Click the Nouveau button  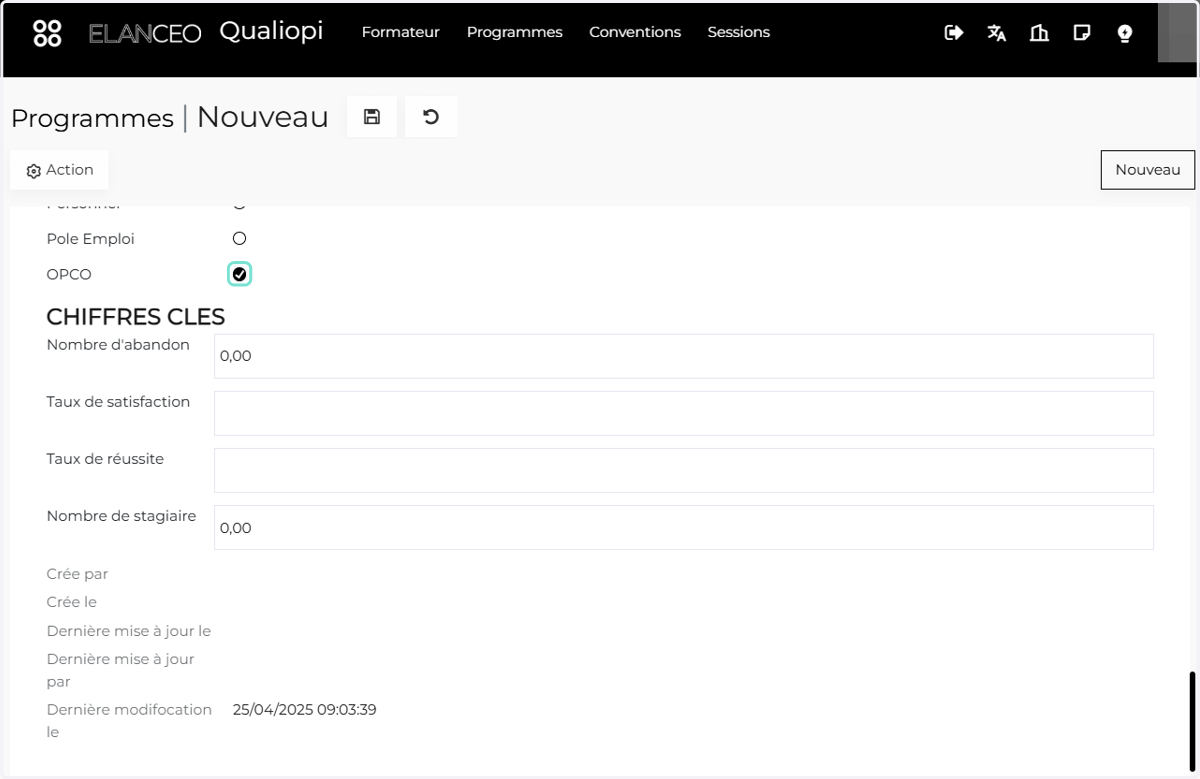coord(1148,170)
